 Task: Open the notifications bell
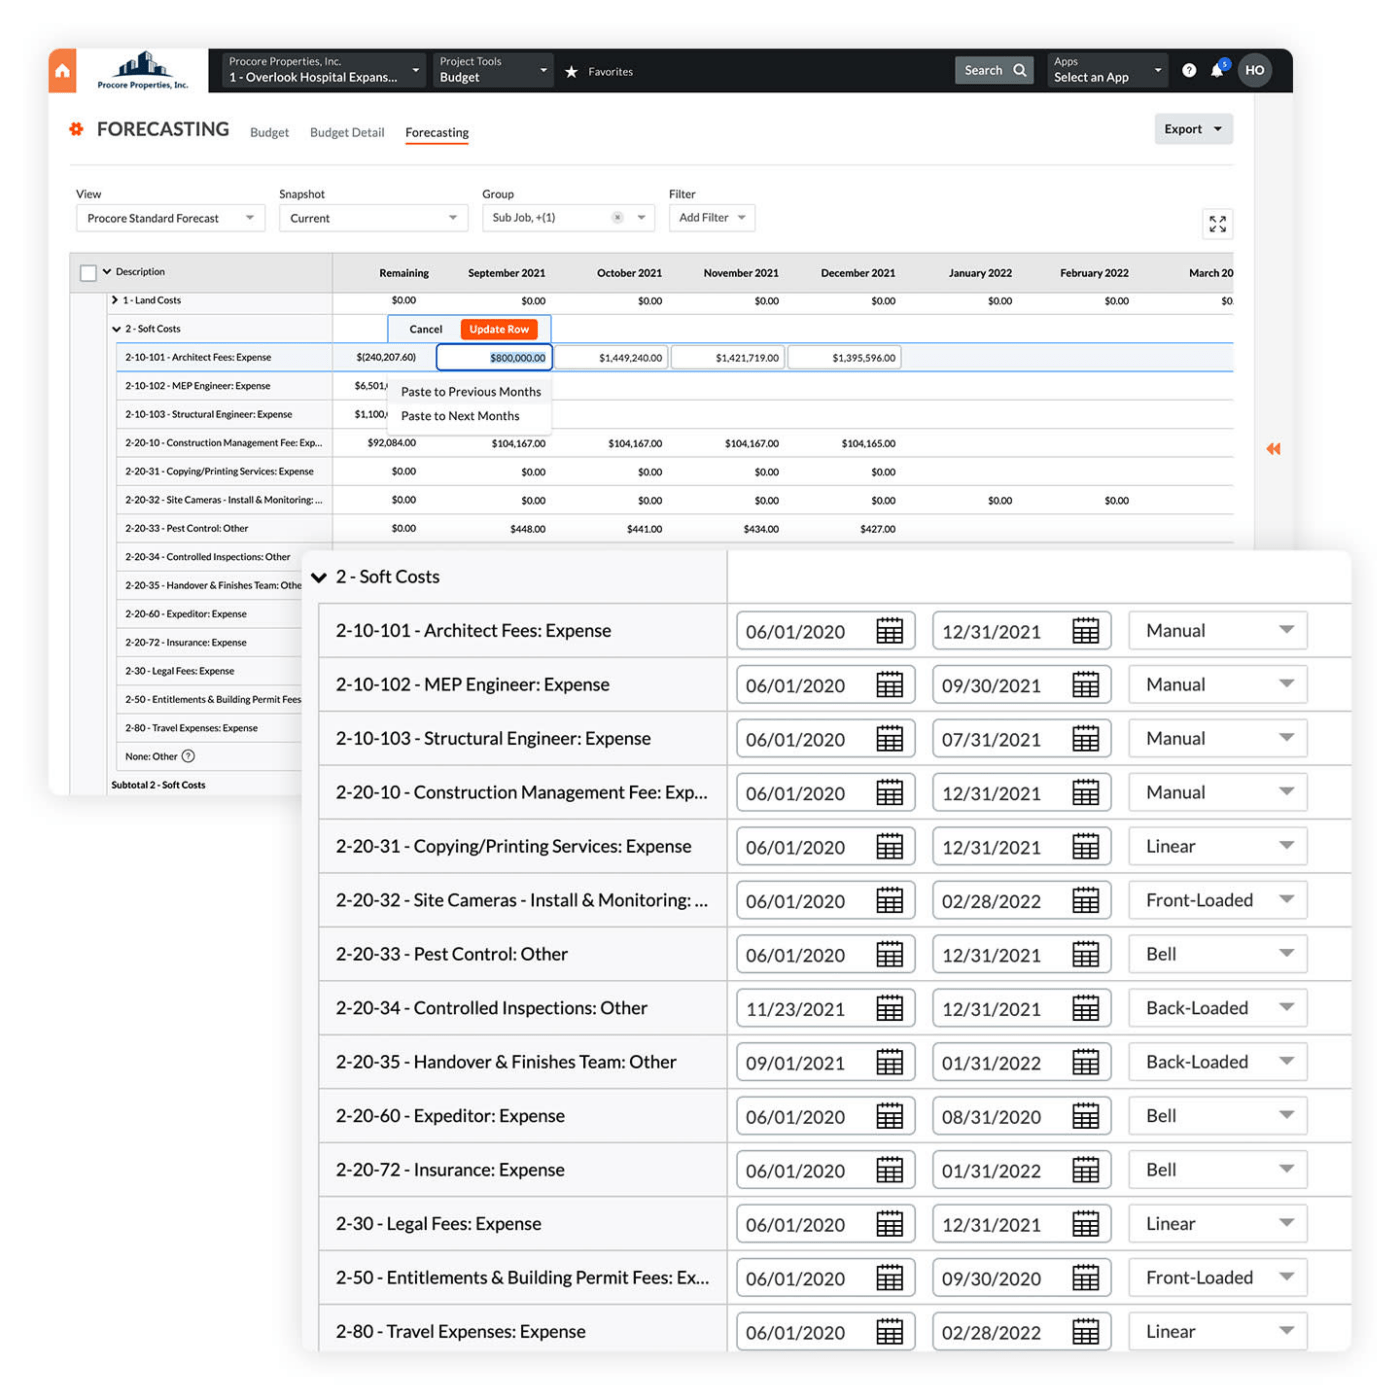click(1217, 70)
